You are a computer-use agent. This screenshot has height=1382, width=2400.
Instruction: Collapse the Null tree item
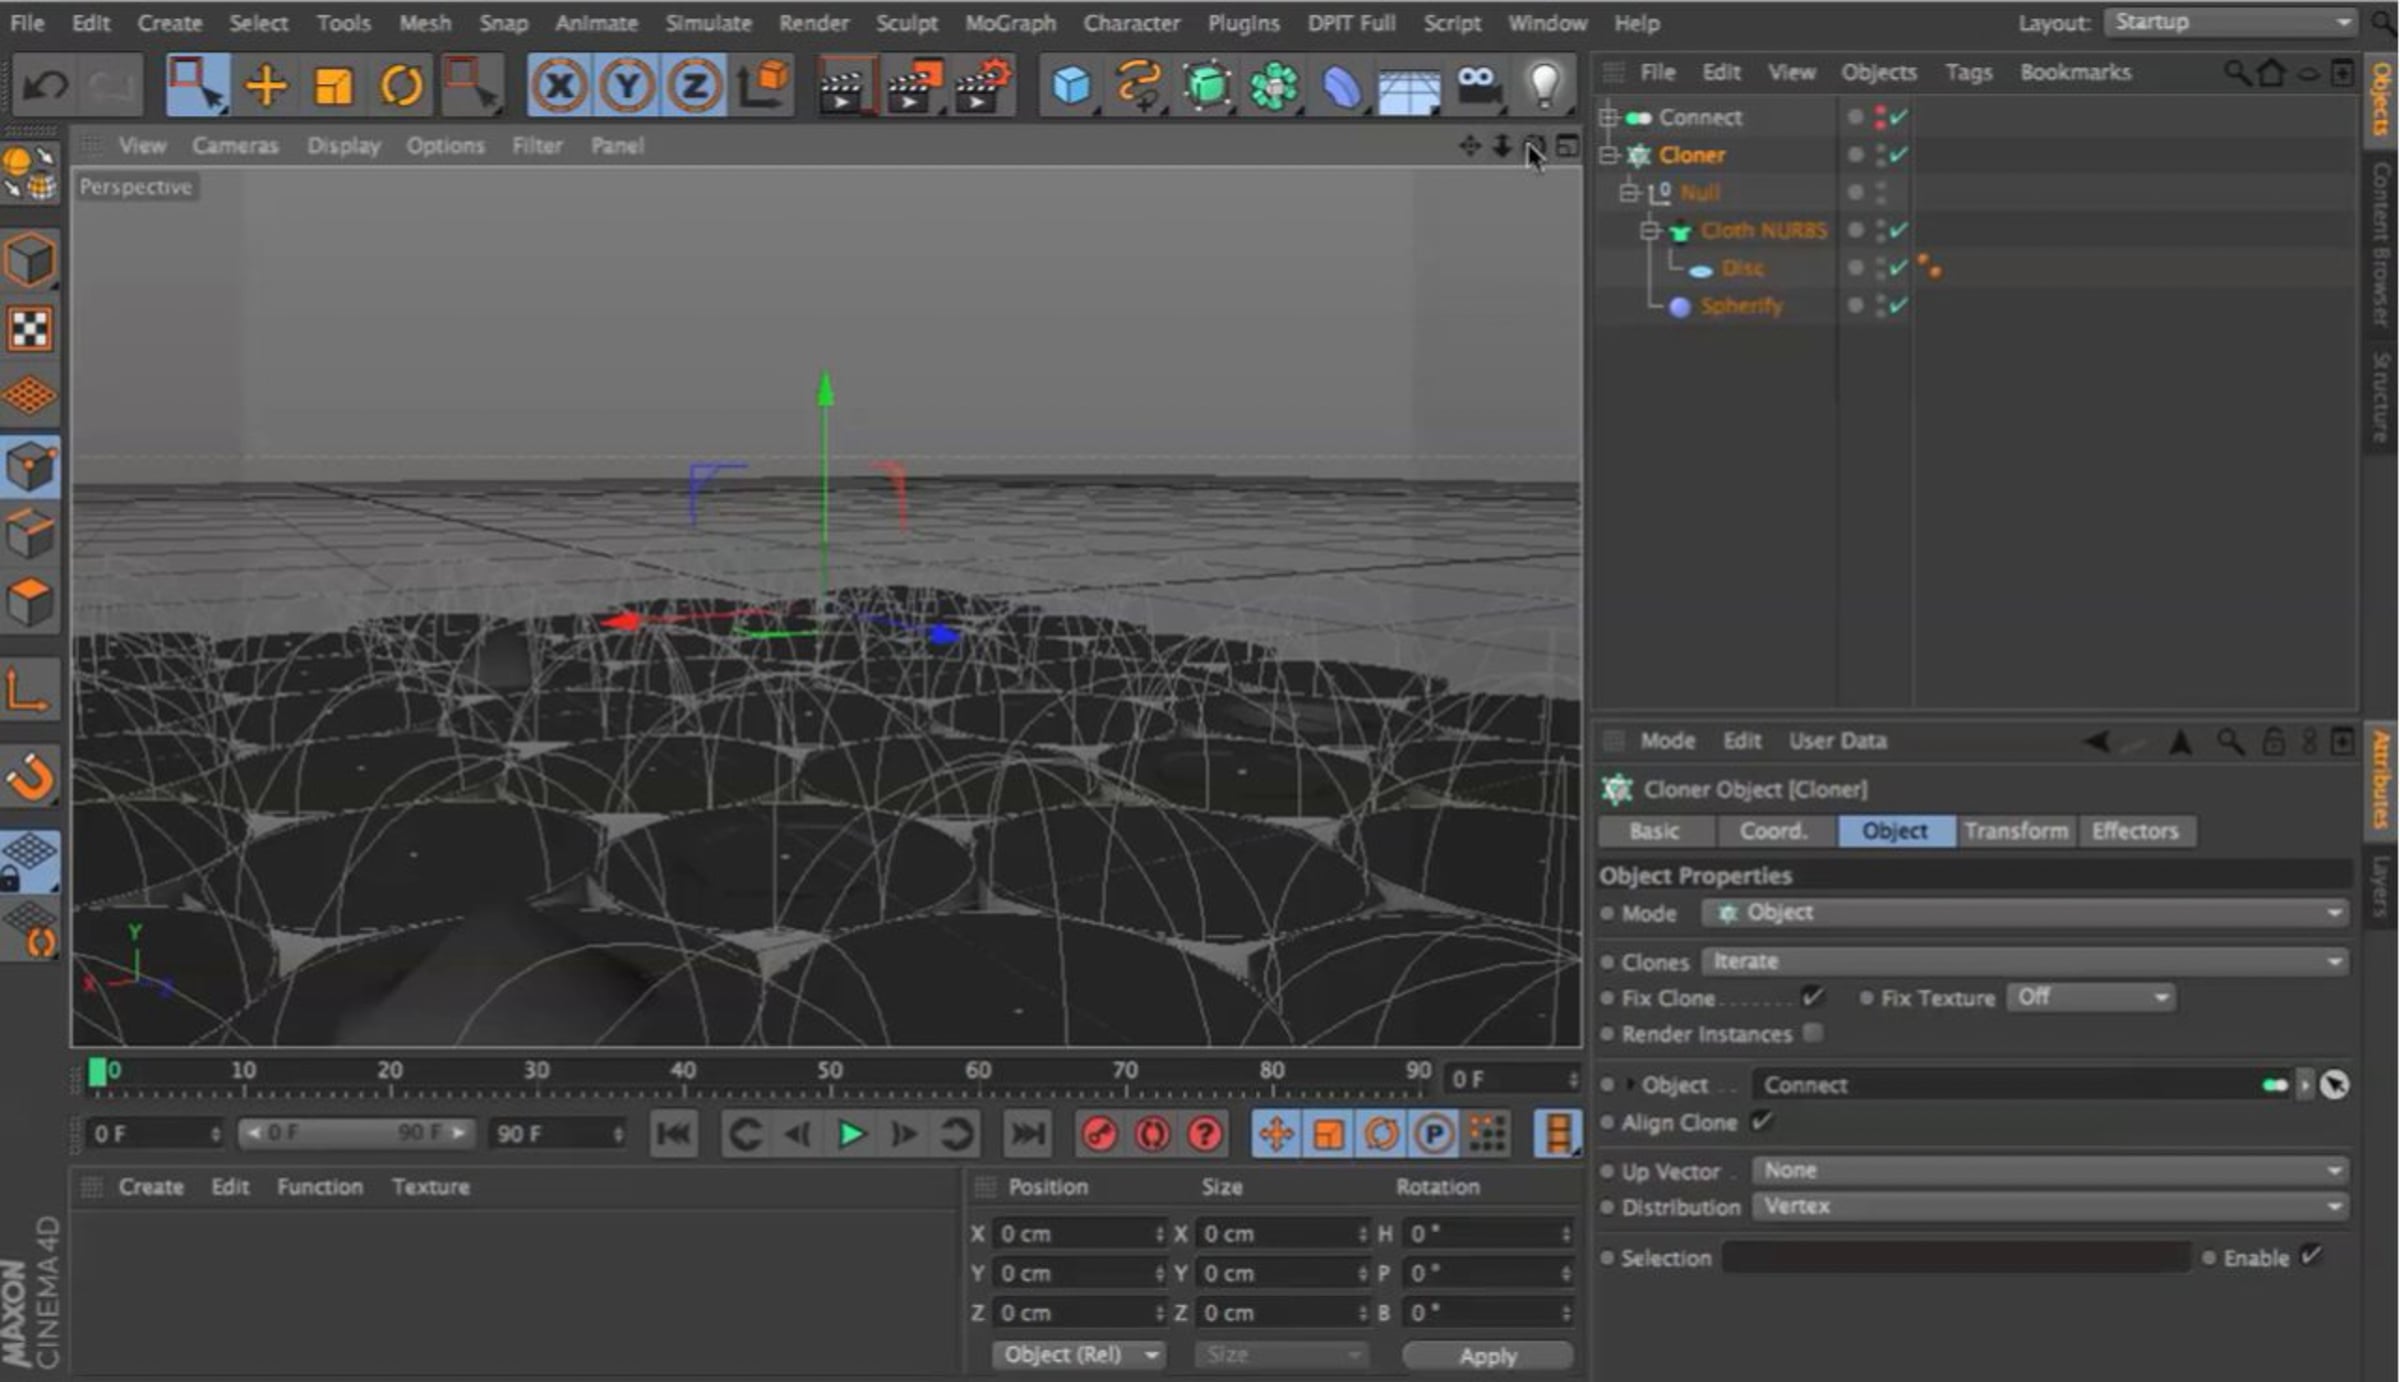[1629, 192]
